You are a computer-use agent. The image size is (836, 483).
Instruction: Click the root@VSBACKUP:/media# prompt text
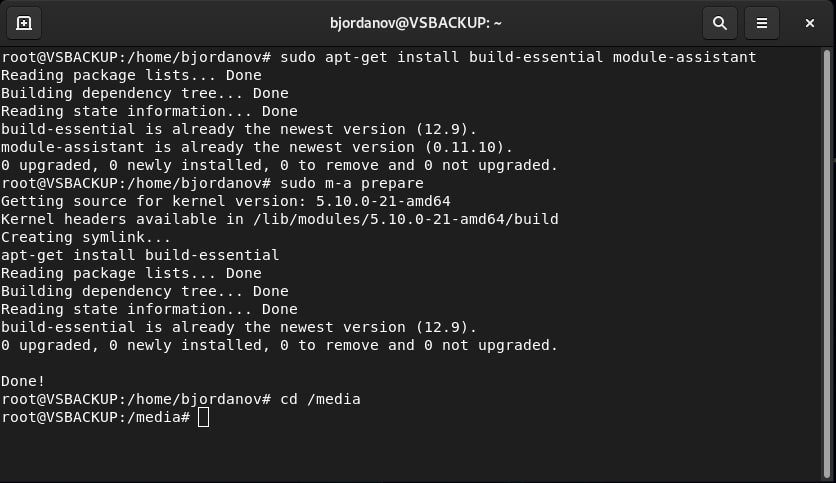pyautogui.click(x=95, y=417)
